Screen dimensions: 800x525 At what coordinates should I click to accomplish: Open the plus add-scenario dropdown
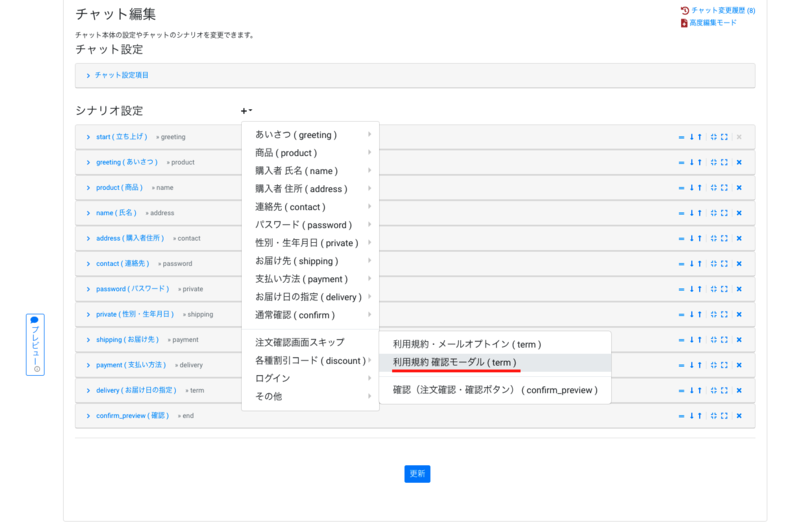pyautogui.click(x=246, y=111)
